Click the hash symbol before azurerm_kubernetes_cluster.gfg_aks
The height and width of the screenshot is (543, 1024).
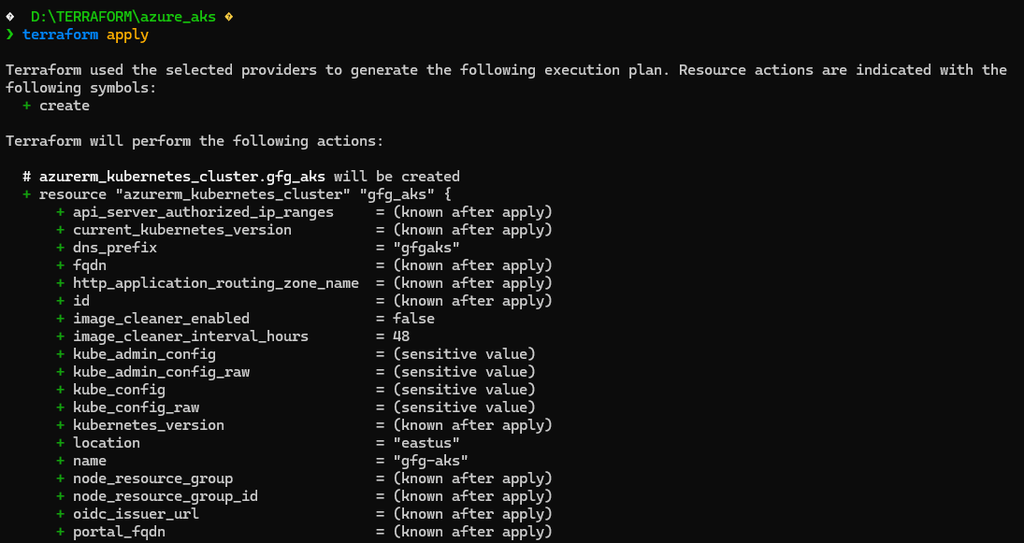[x=27, y=176]
